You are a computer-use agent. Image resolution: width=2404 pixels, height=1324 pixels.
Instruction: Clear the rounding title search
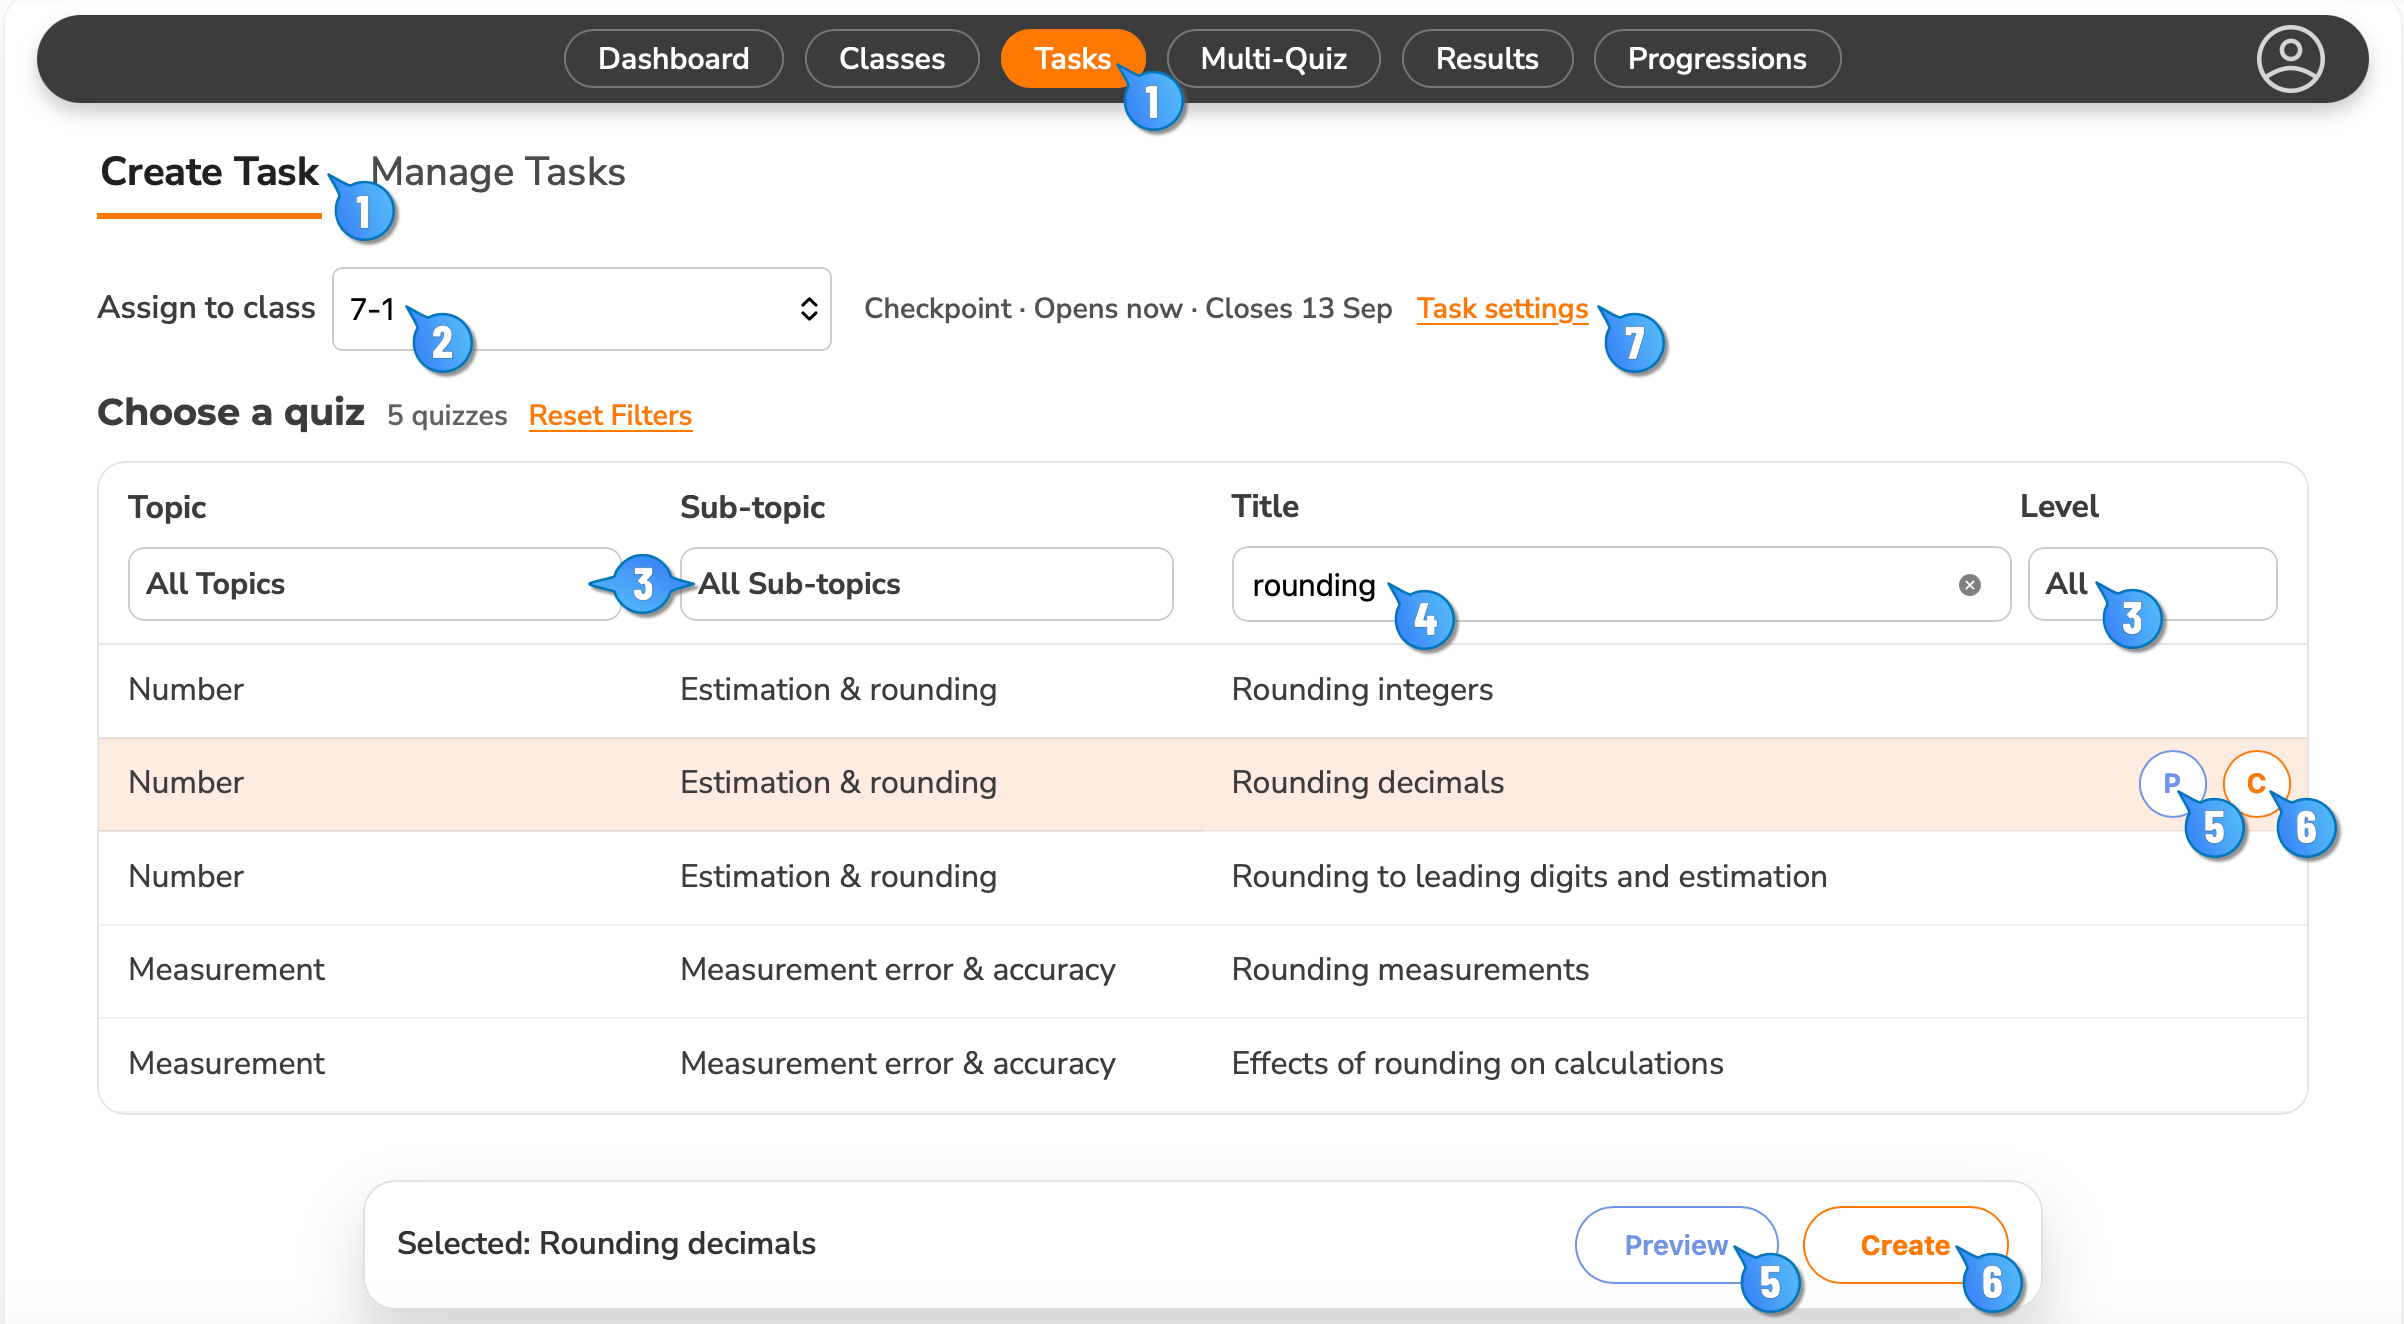(1969, 585)
